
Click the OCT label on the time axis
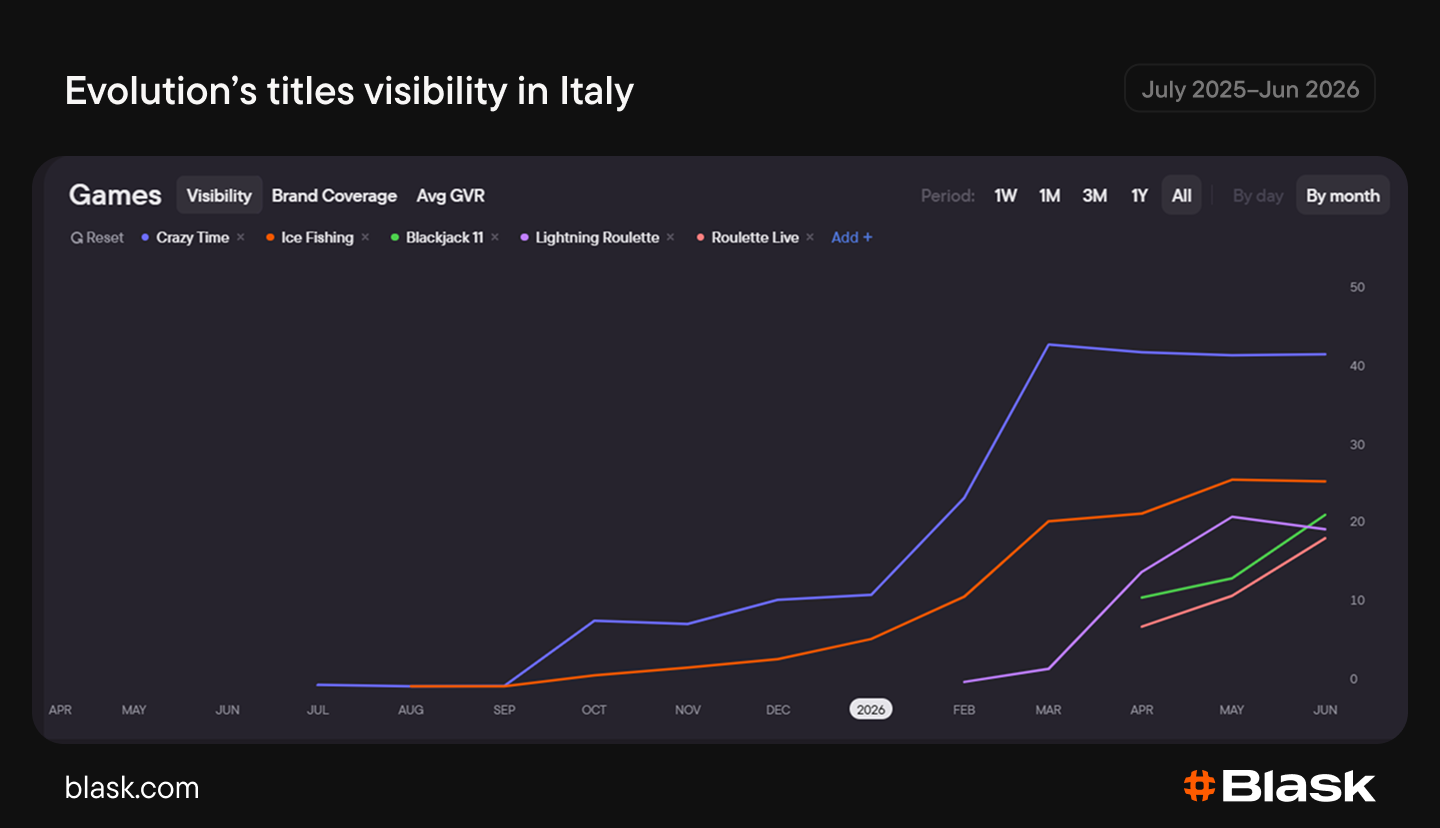coord(594,710)
